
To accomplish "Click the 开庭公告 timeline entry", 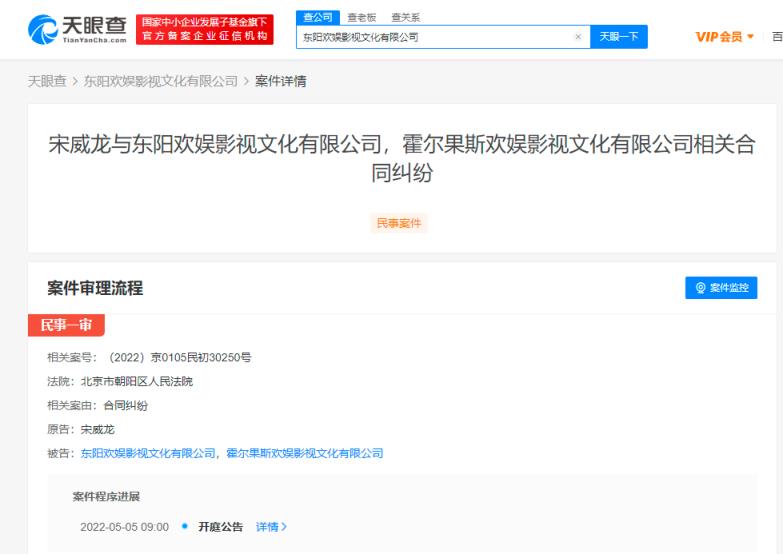I will (220, 527).
